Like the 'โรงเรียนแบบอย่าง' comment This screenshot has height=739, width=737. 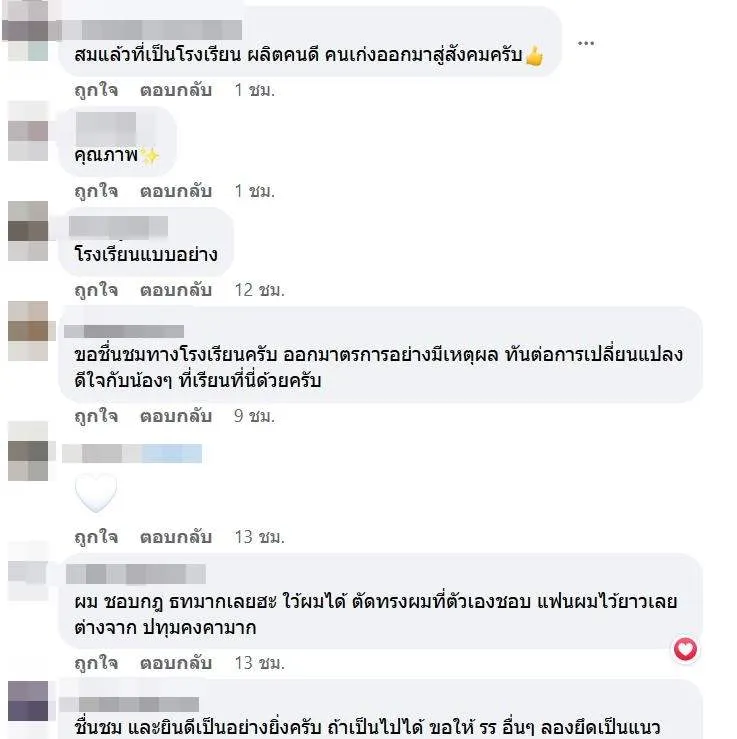(96, 290)
